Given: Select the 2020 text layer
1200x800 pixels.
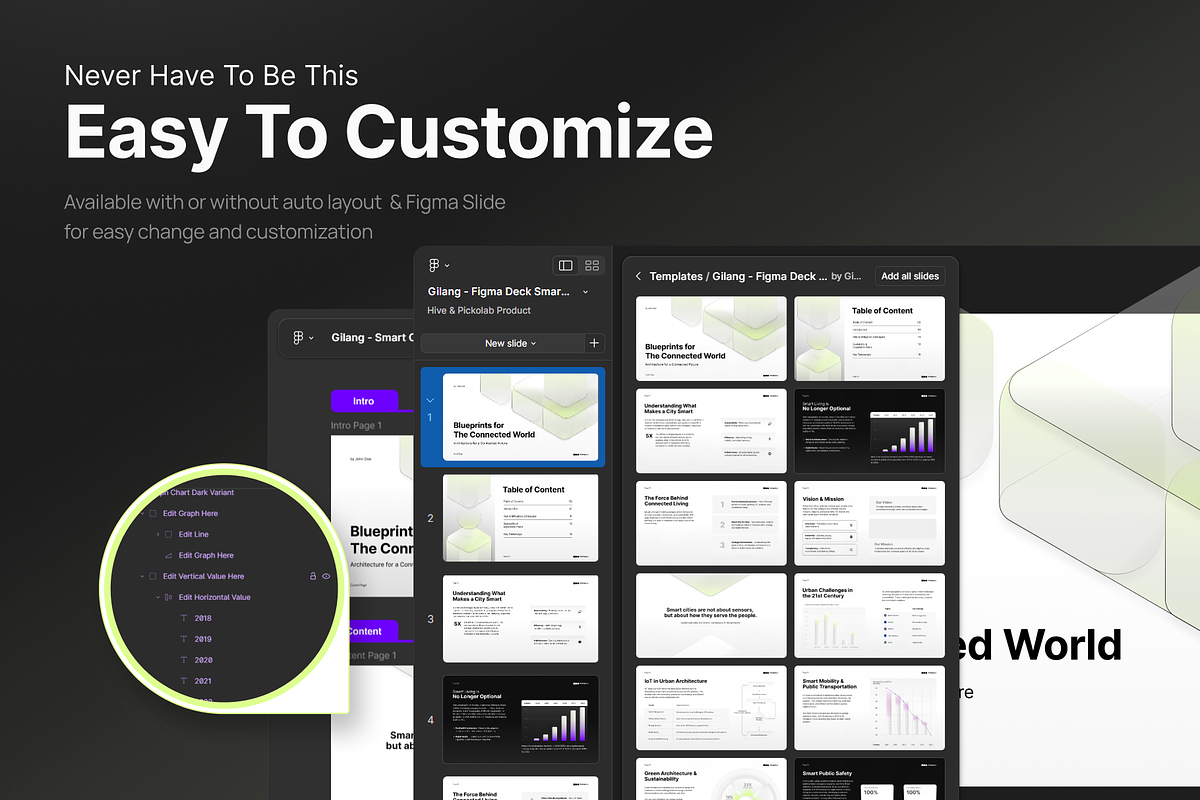Looking at the screenshot, I should point(203,660).
